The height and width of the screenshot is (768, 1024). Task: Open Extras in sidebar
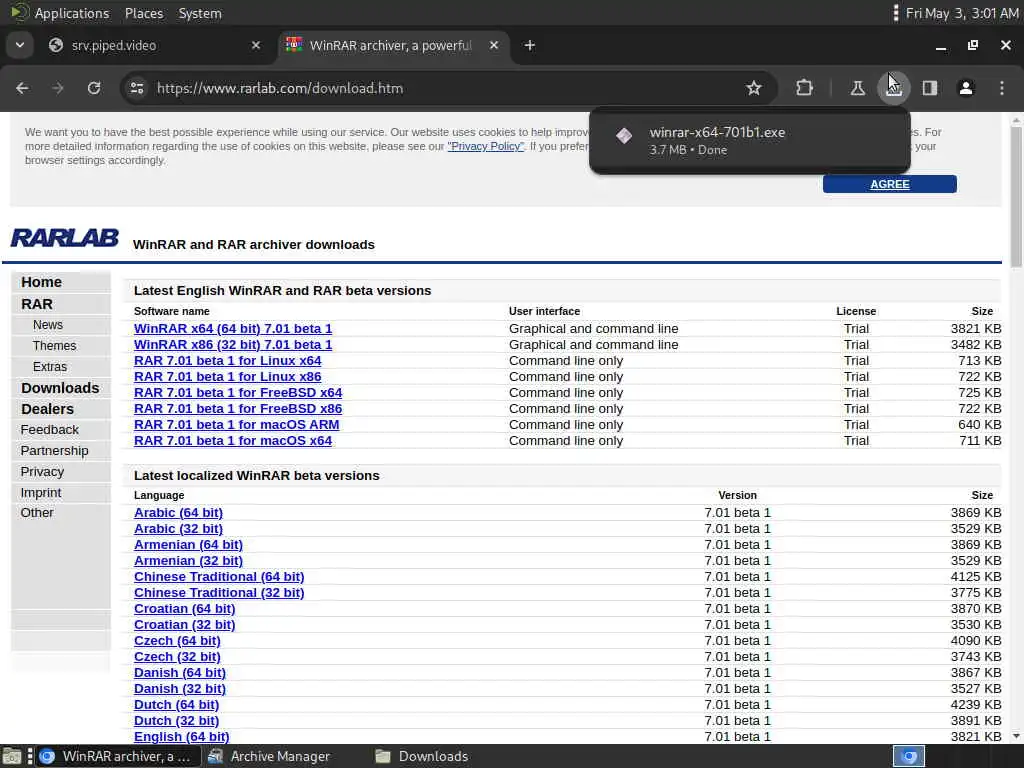tap(50, 367)
